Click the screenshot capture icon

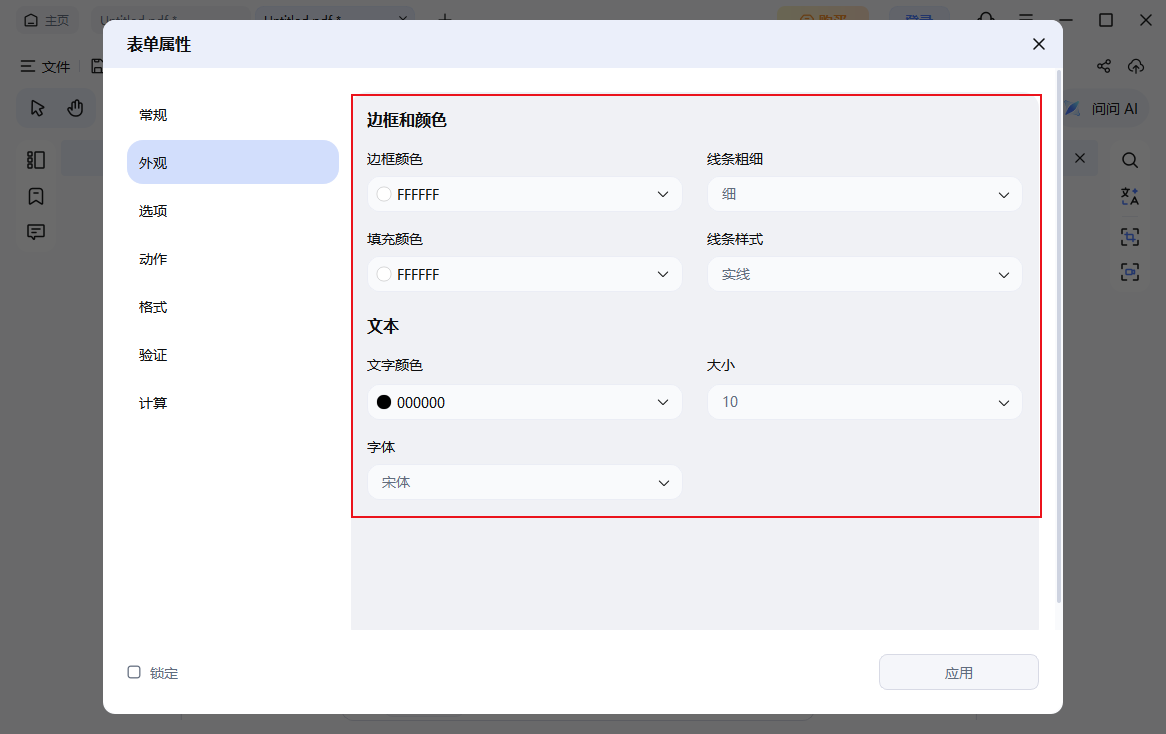pyautogui.click(x=1130, y=272)
